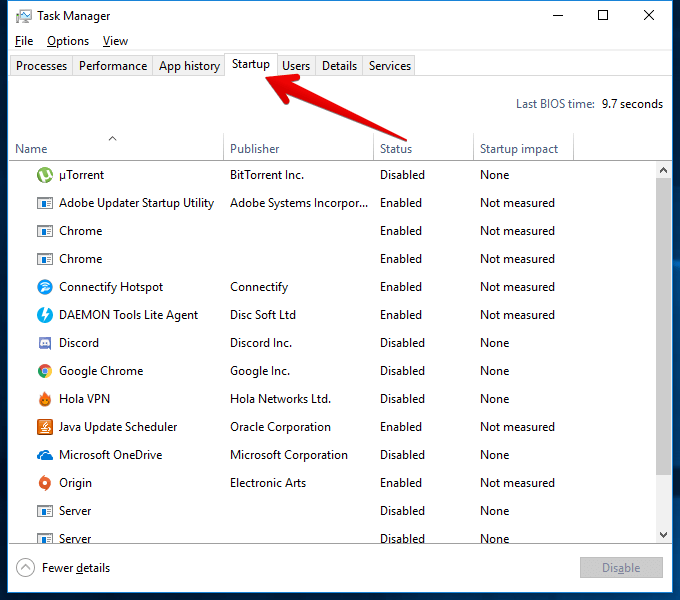Switch to the Services tab
The width and height of the screenshot is (680, 600).
(389, 66)
